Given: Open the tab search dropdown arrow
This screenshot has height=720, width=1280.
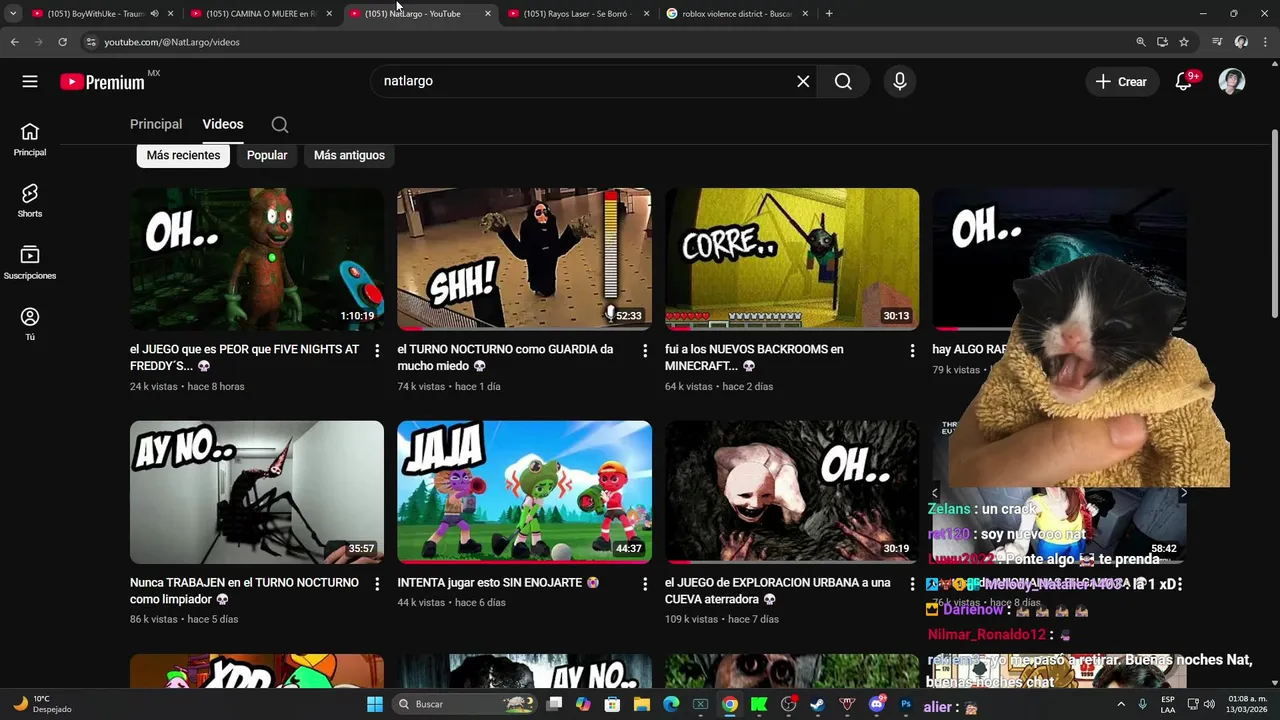Looking at the screenshot, I should pos(13,14).
